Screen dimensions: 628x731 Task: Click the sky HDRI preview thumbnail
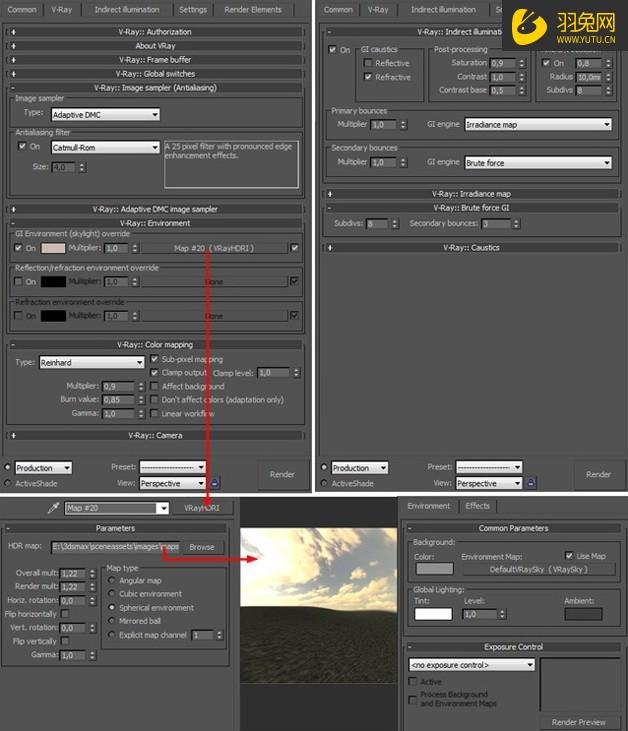tap(318, 605)
